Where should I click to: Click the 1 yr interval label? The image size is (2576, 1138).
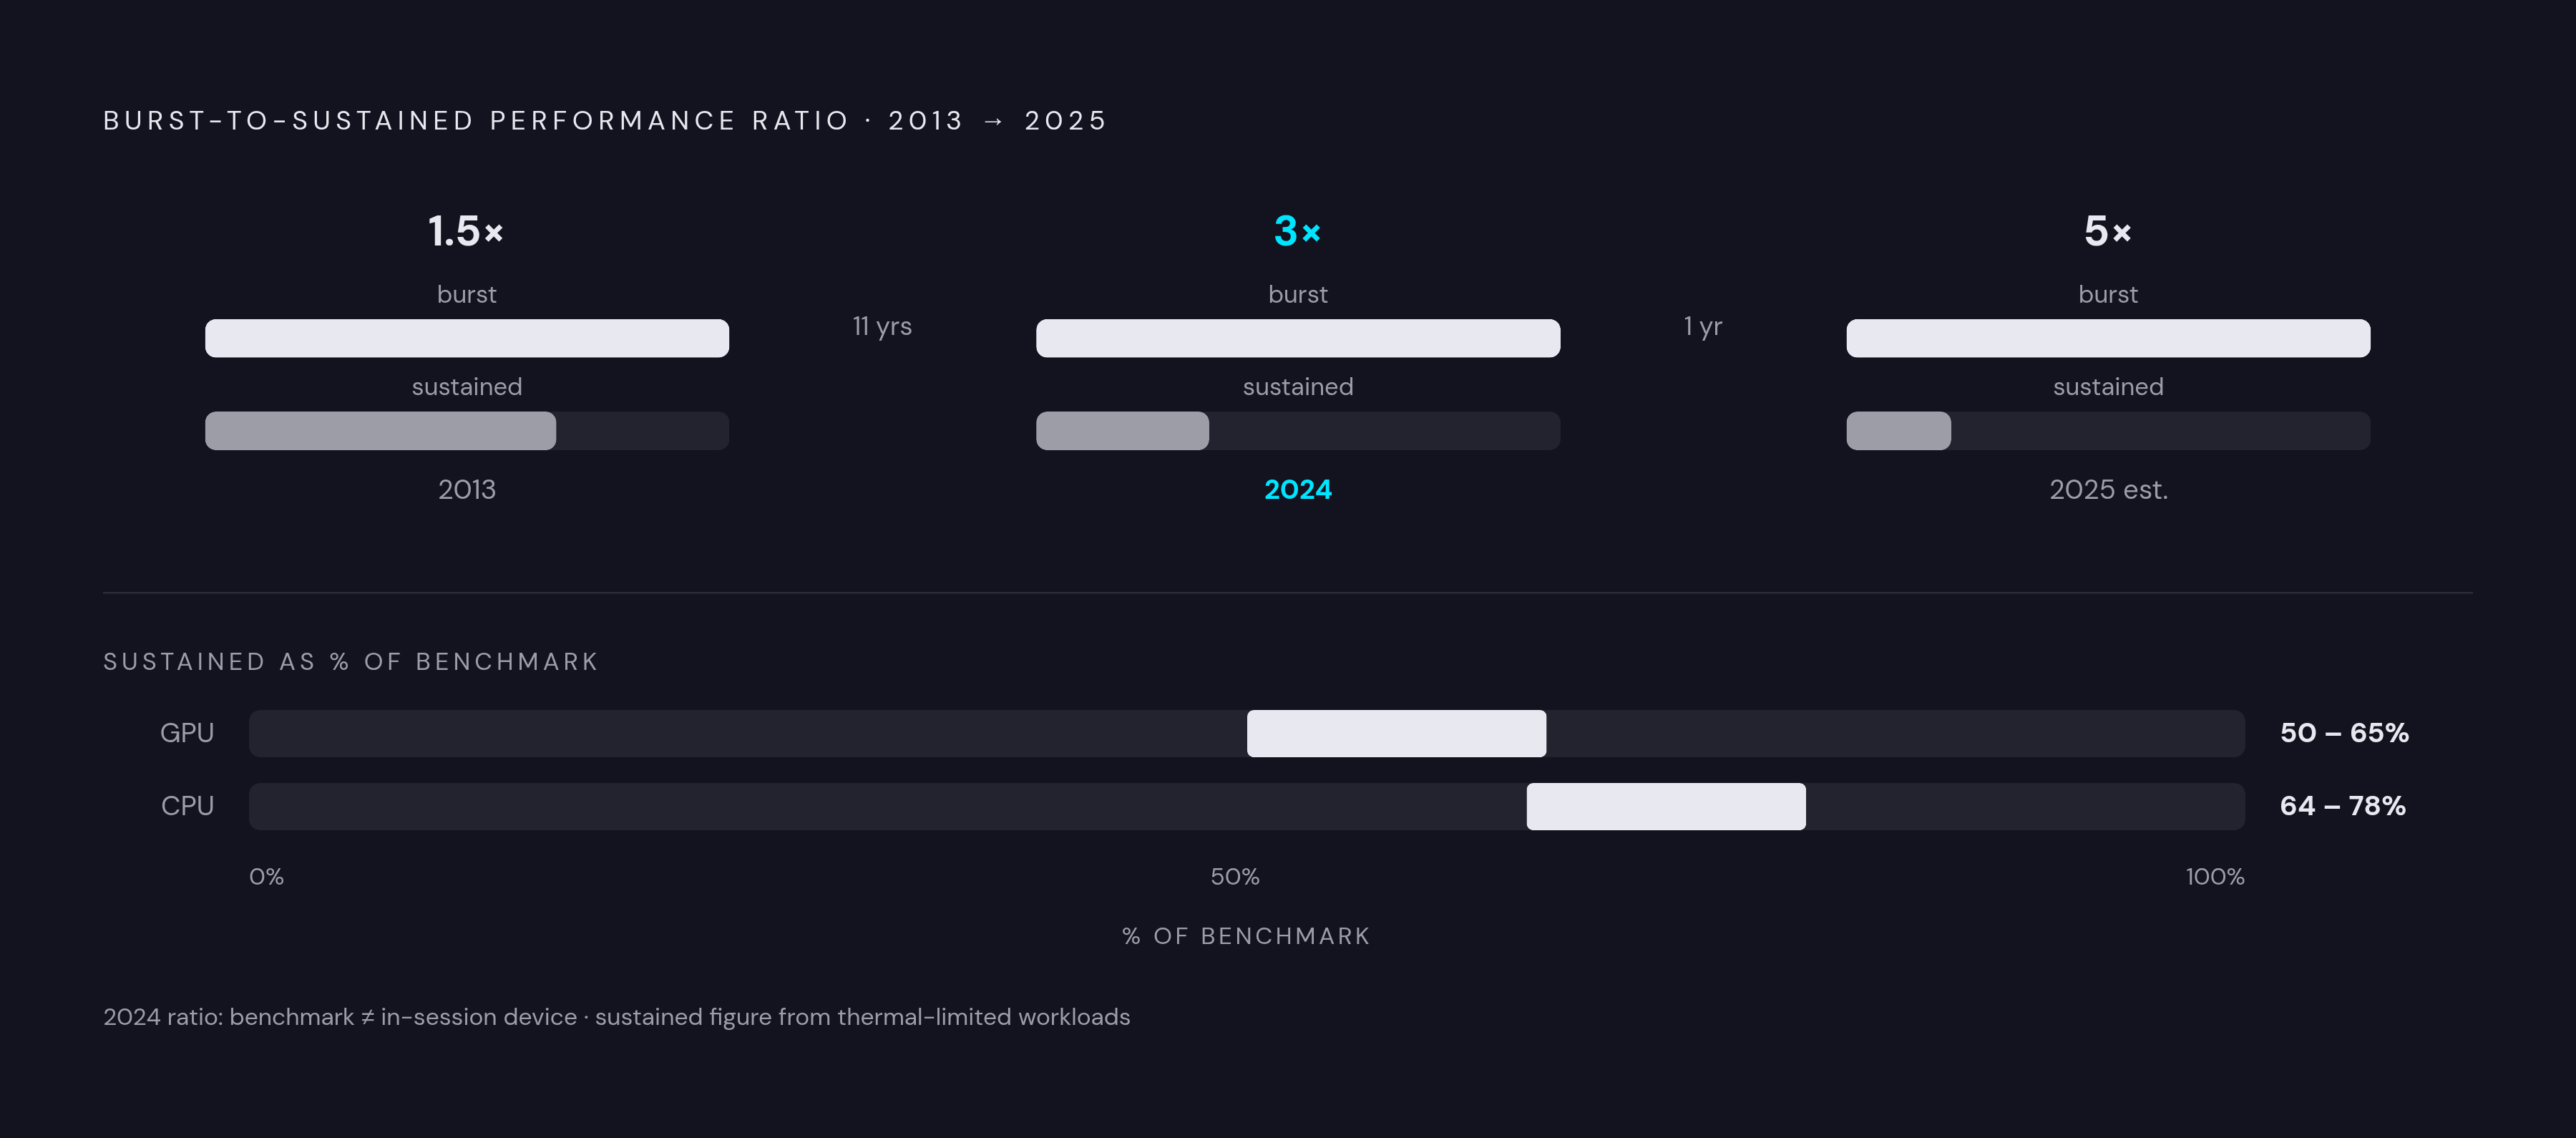pos(1703,326)
